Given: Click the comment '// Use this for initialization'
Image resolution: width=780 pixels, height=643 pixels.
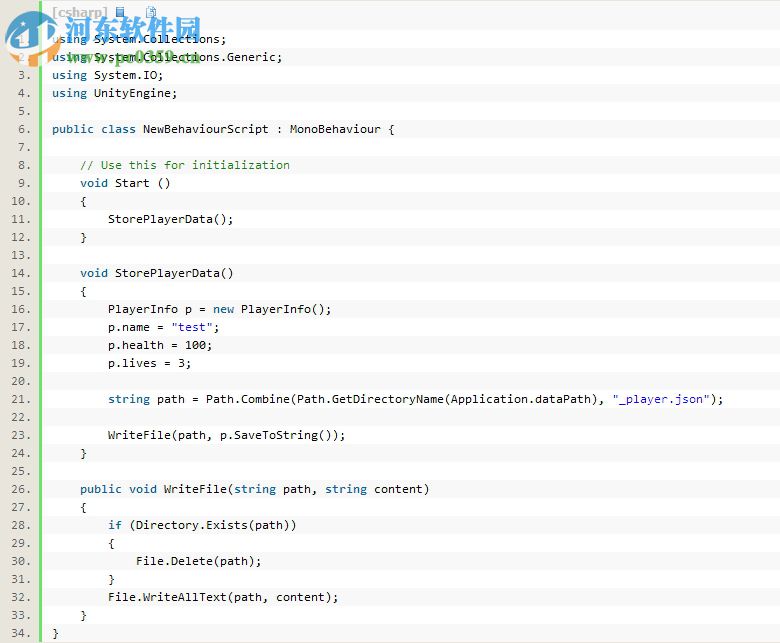Looking at the screenshot, I should (x=185, y=165).
